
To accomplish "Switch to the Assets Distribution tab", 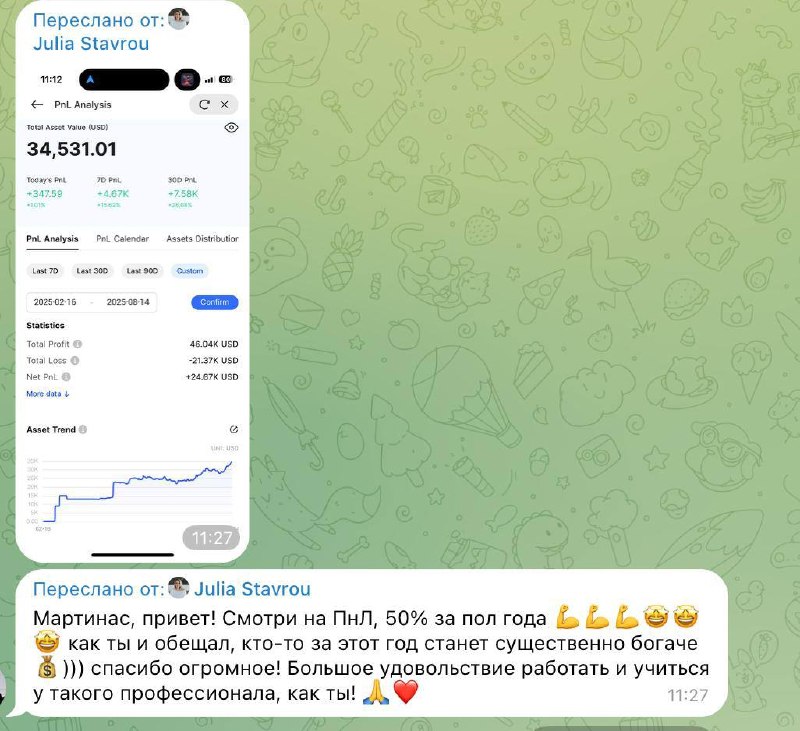I will point(203,239).
